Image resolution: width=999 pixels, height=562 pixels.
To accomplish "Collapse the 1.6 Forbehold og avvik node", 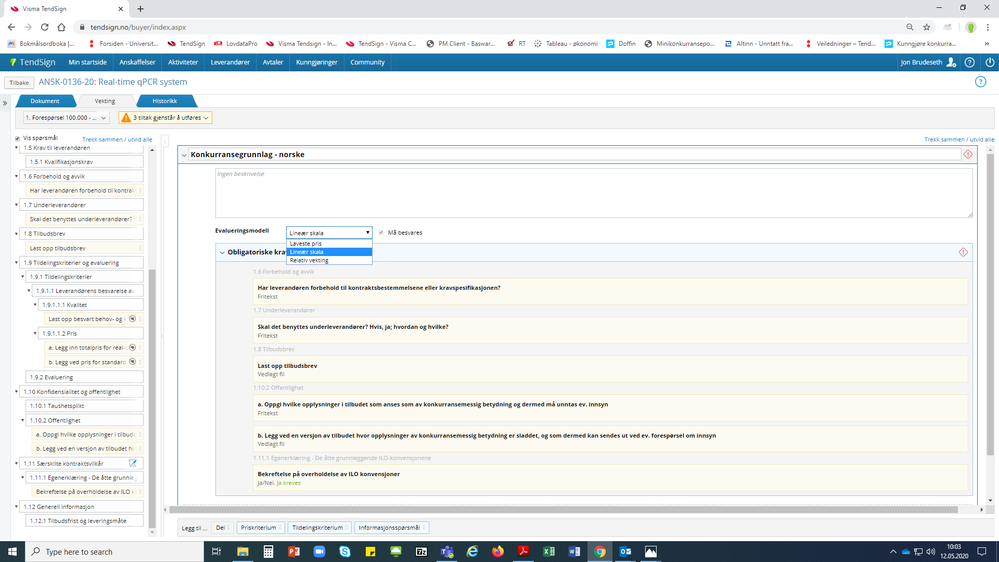I will tap(17, 177).
